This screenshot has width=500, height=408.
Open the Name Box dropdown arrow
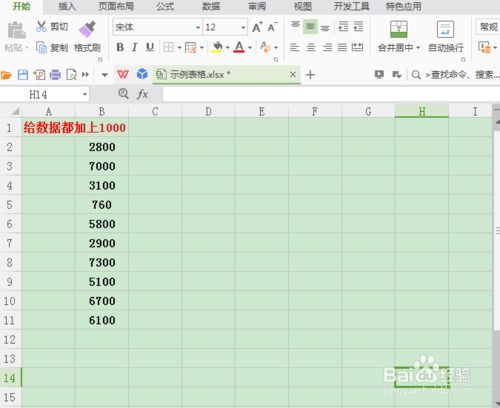coord(85,95)
